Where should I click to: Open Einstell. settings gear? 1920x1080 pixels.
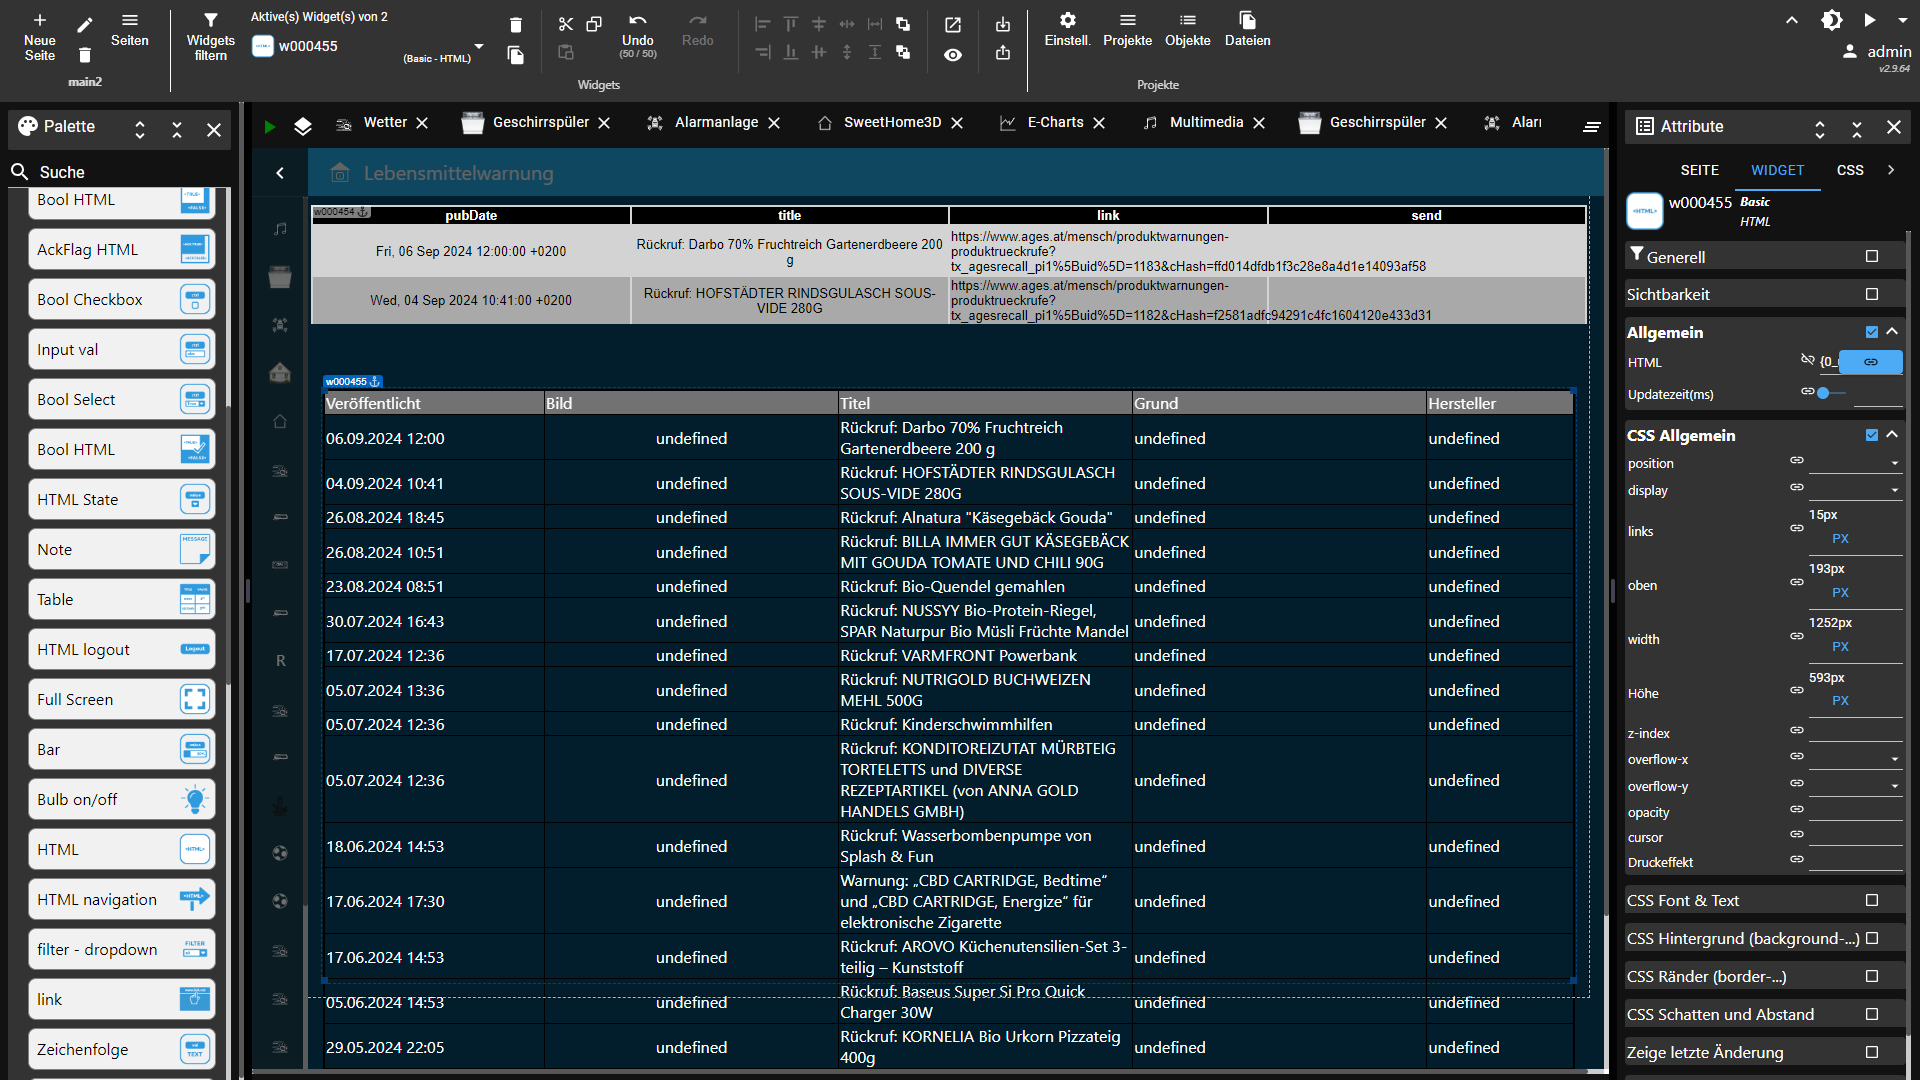[1068, 20]
